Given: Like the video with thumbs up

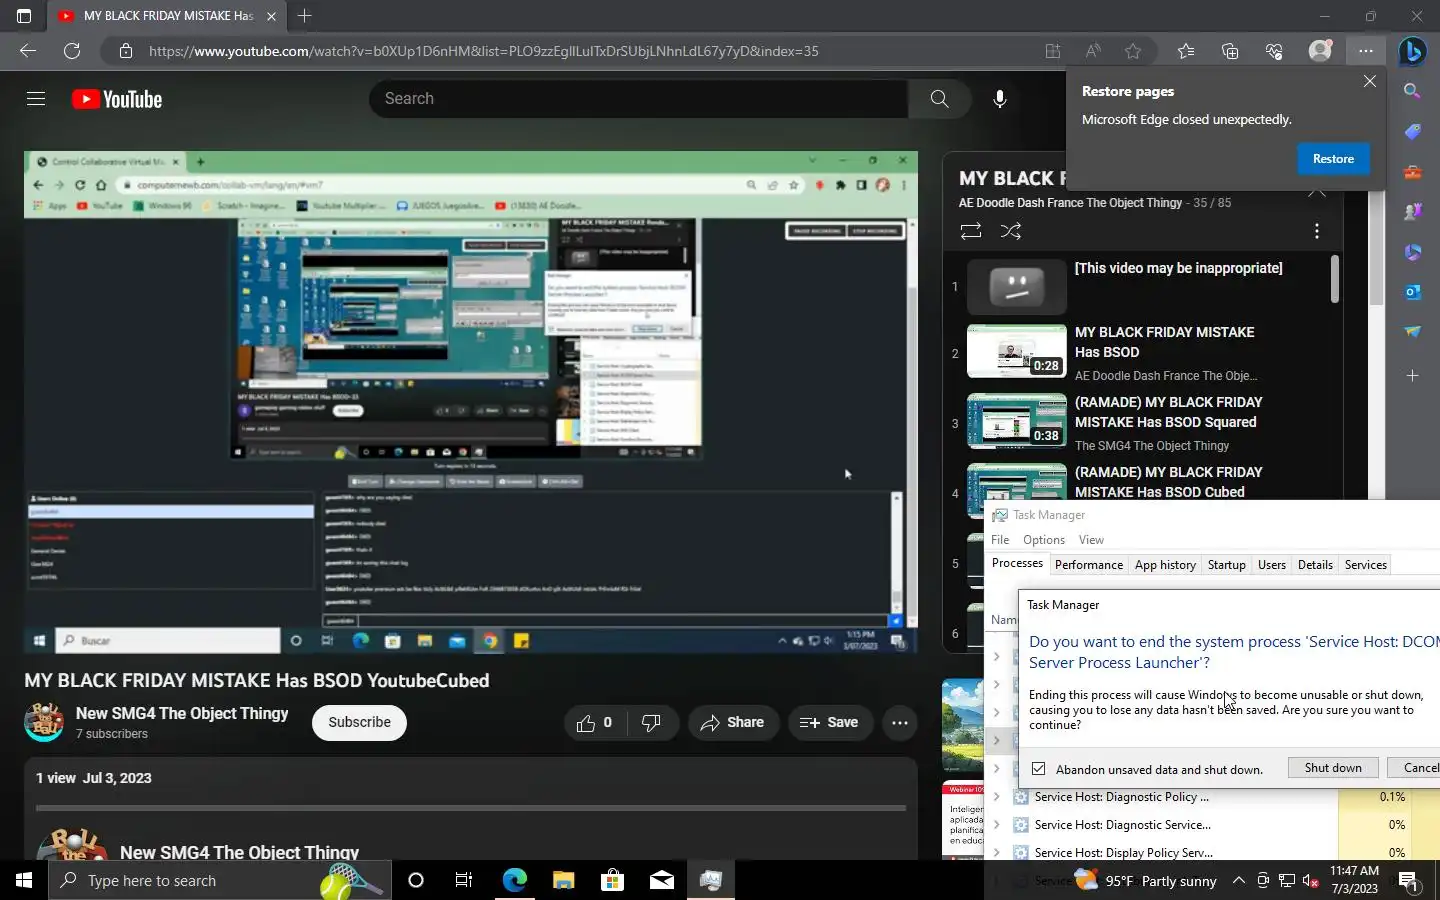Looking at the screenshot, I should click(594, 722).
